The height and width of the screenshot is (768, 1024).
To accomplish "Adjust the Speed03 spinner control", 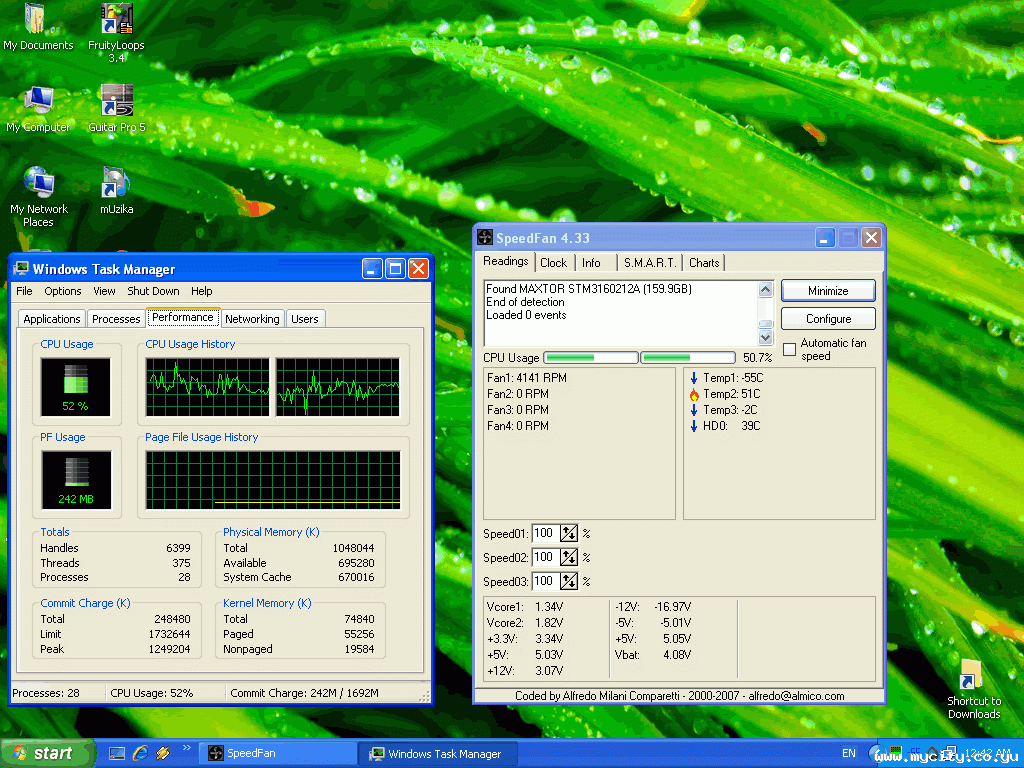I will [x=569, y=582].
